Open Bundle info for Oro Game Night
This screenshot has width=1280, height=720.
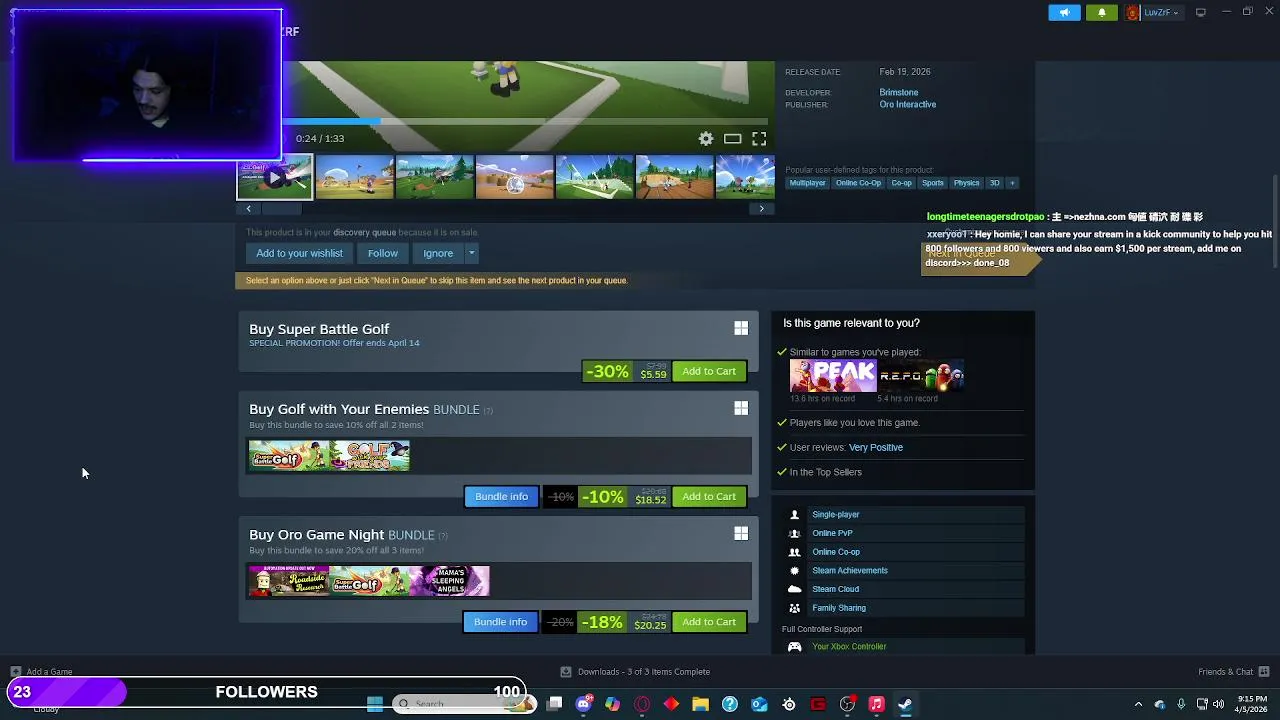click(x=500, y=622)
